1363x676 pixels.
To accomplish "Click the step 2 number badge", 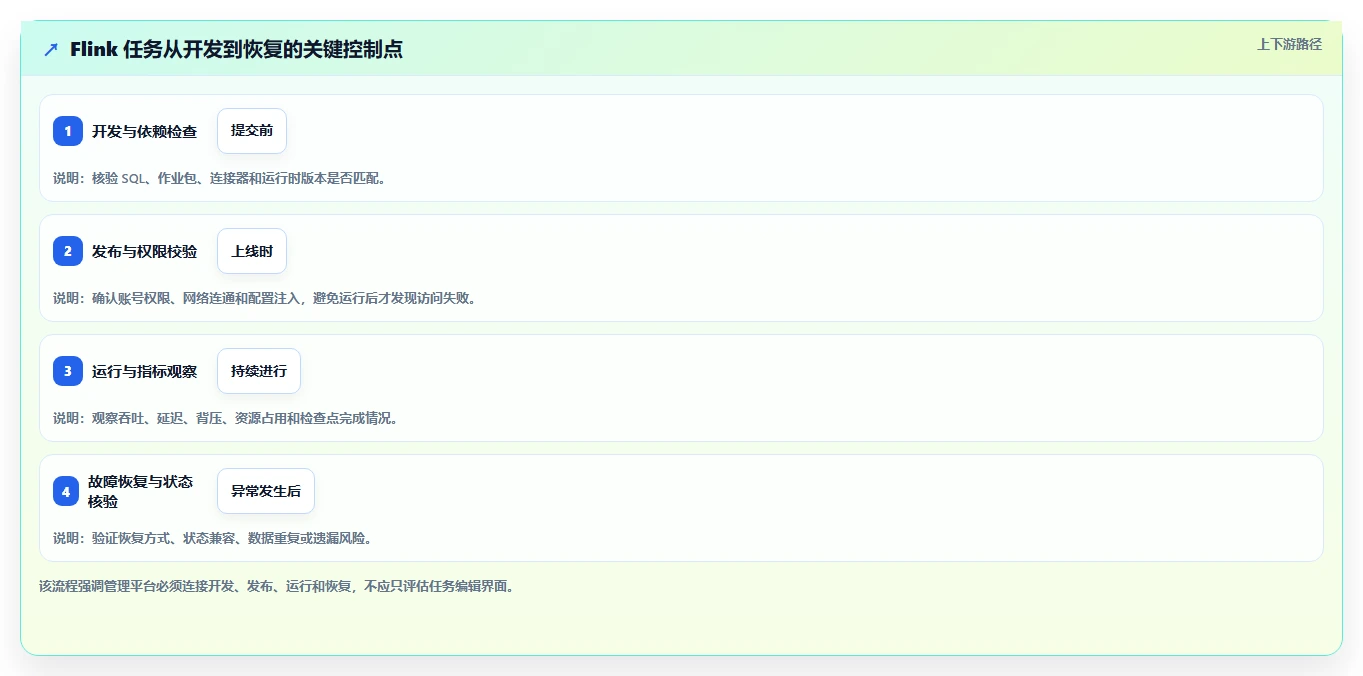I will [68, 251].
